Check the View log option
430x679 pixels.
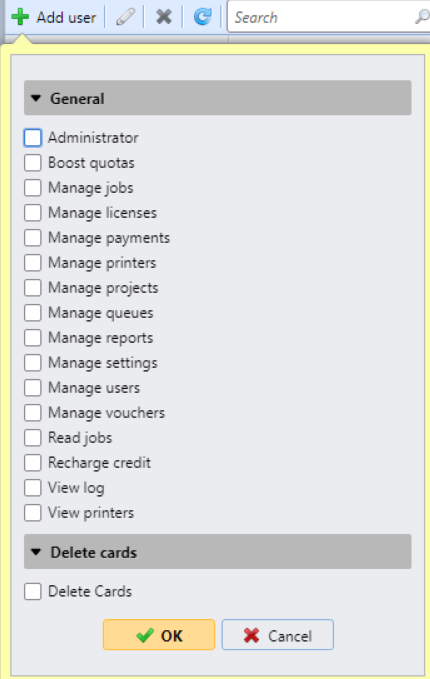[33, 488]
